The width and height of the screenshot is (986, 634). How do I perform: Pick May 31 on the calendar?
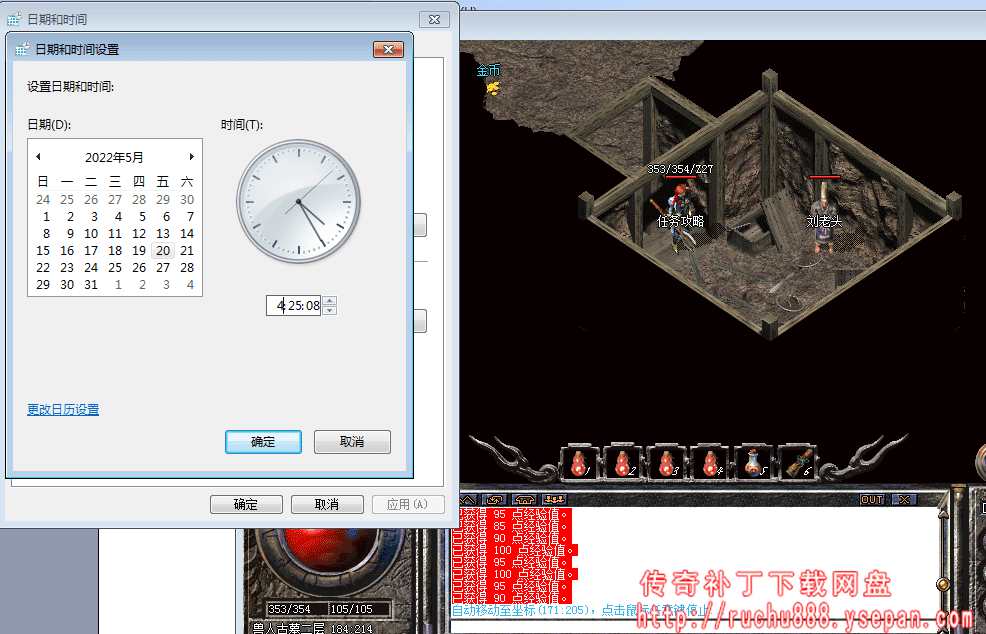pos(91,285)
